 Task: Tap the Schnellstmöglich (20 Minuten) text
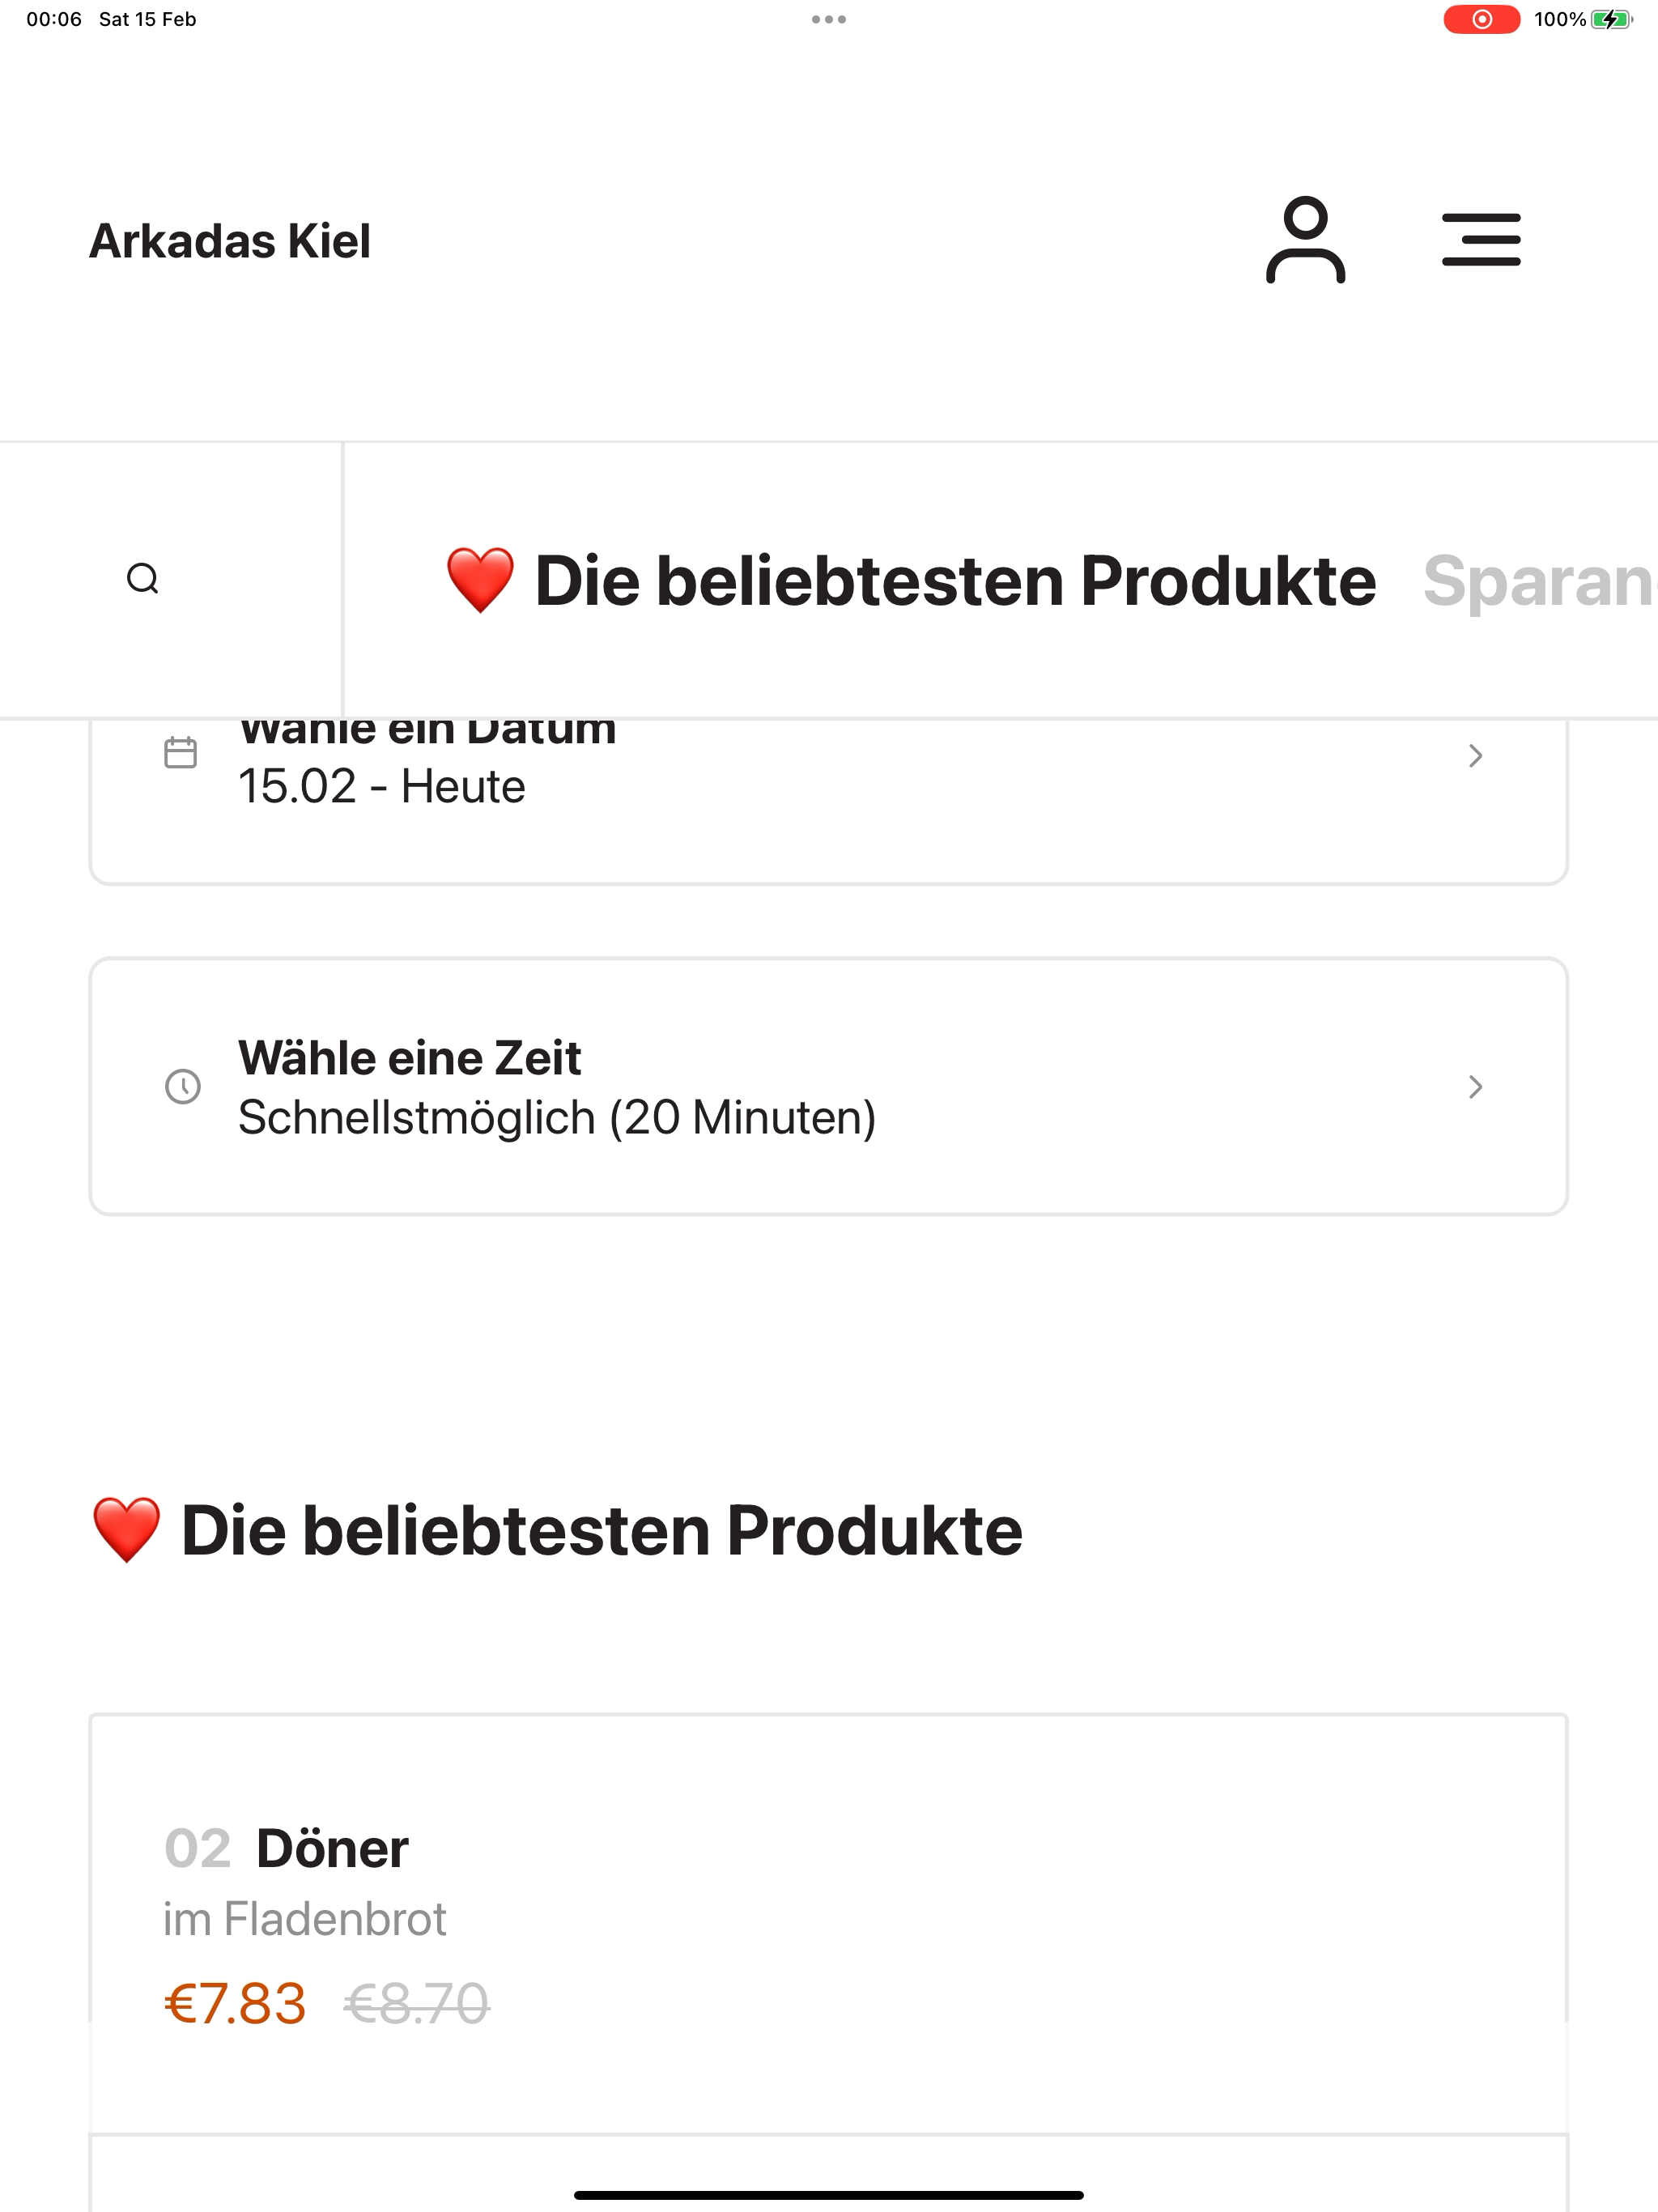(x=557, y=1118)
